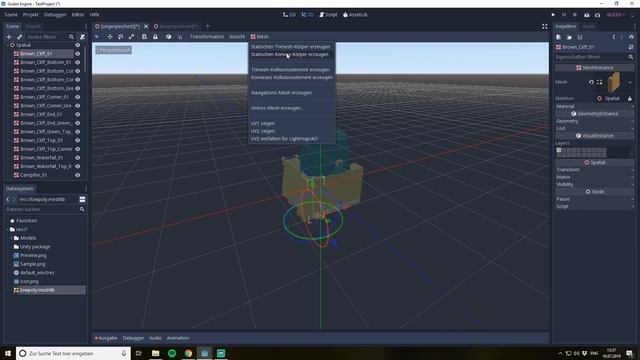Activate the Select mode arrow tool

97,37
